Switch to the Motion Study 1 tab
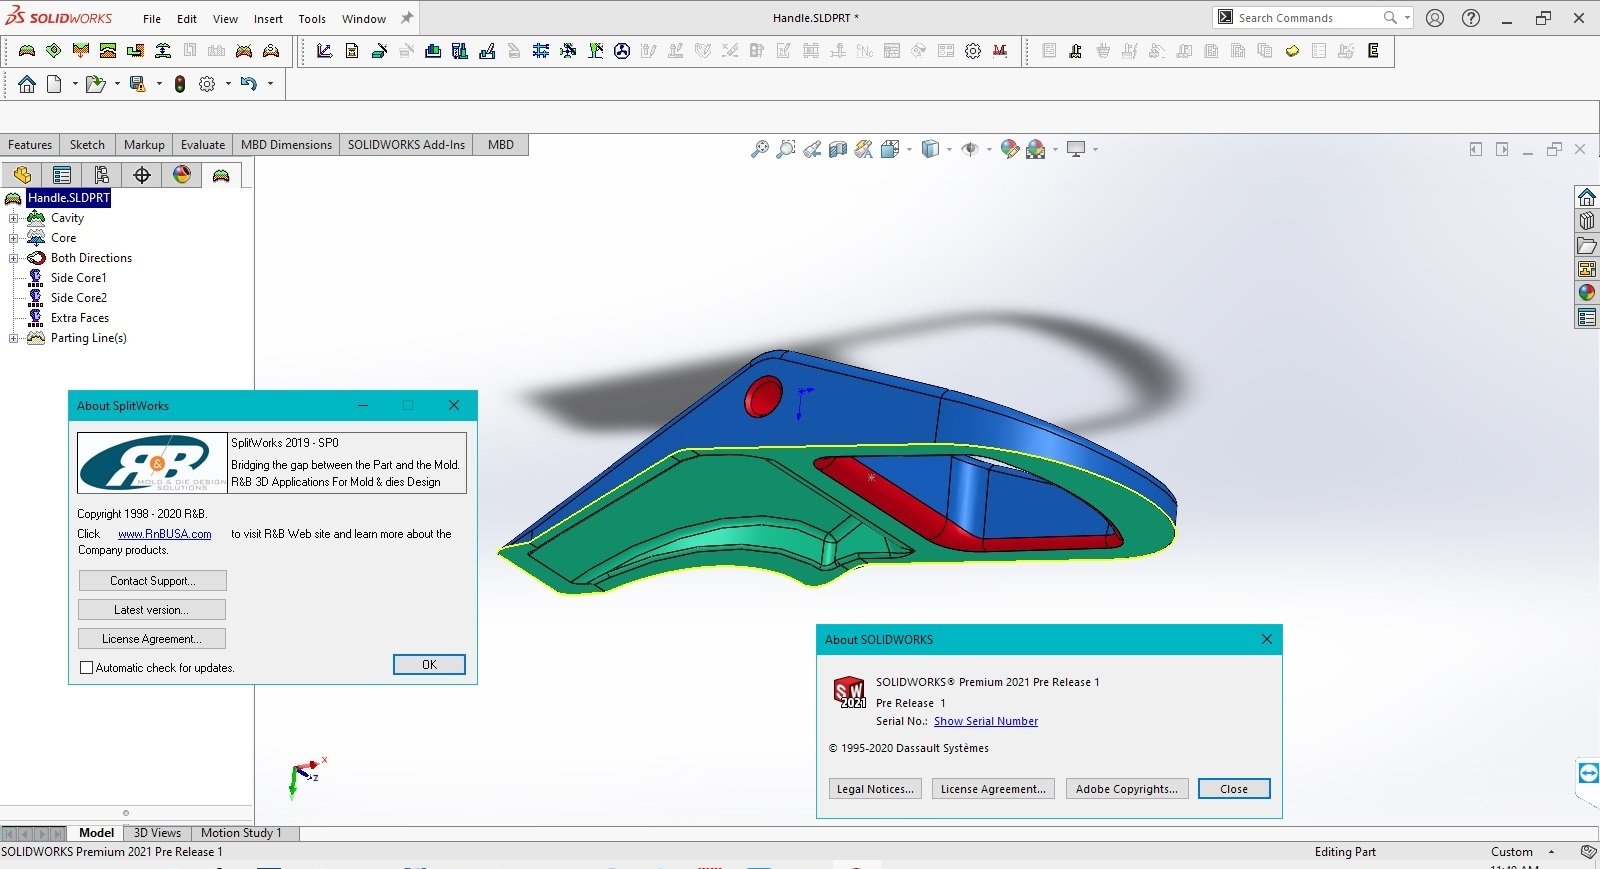Viewport: 1600px width, 869px height. tap(241, 833)
